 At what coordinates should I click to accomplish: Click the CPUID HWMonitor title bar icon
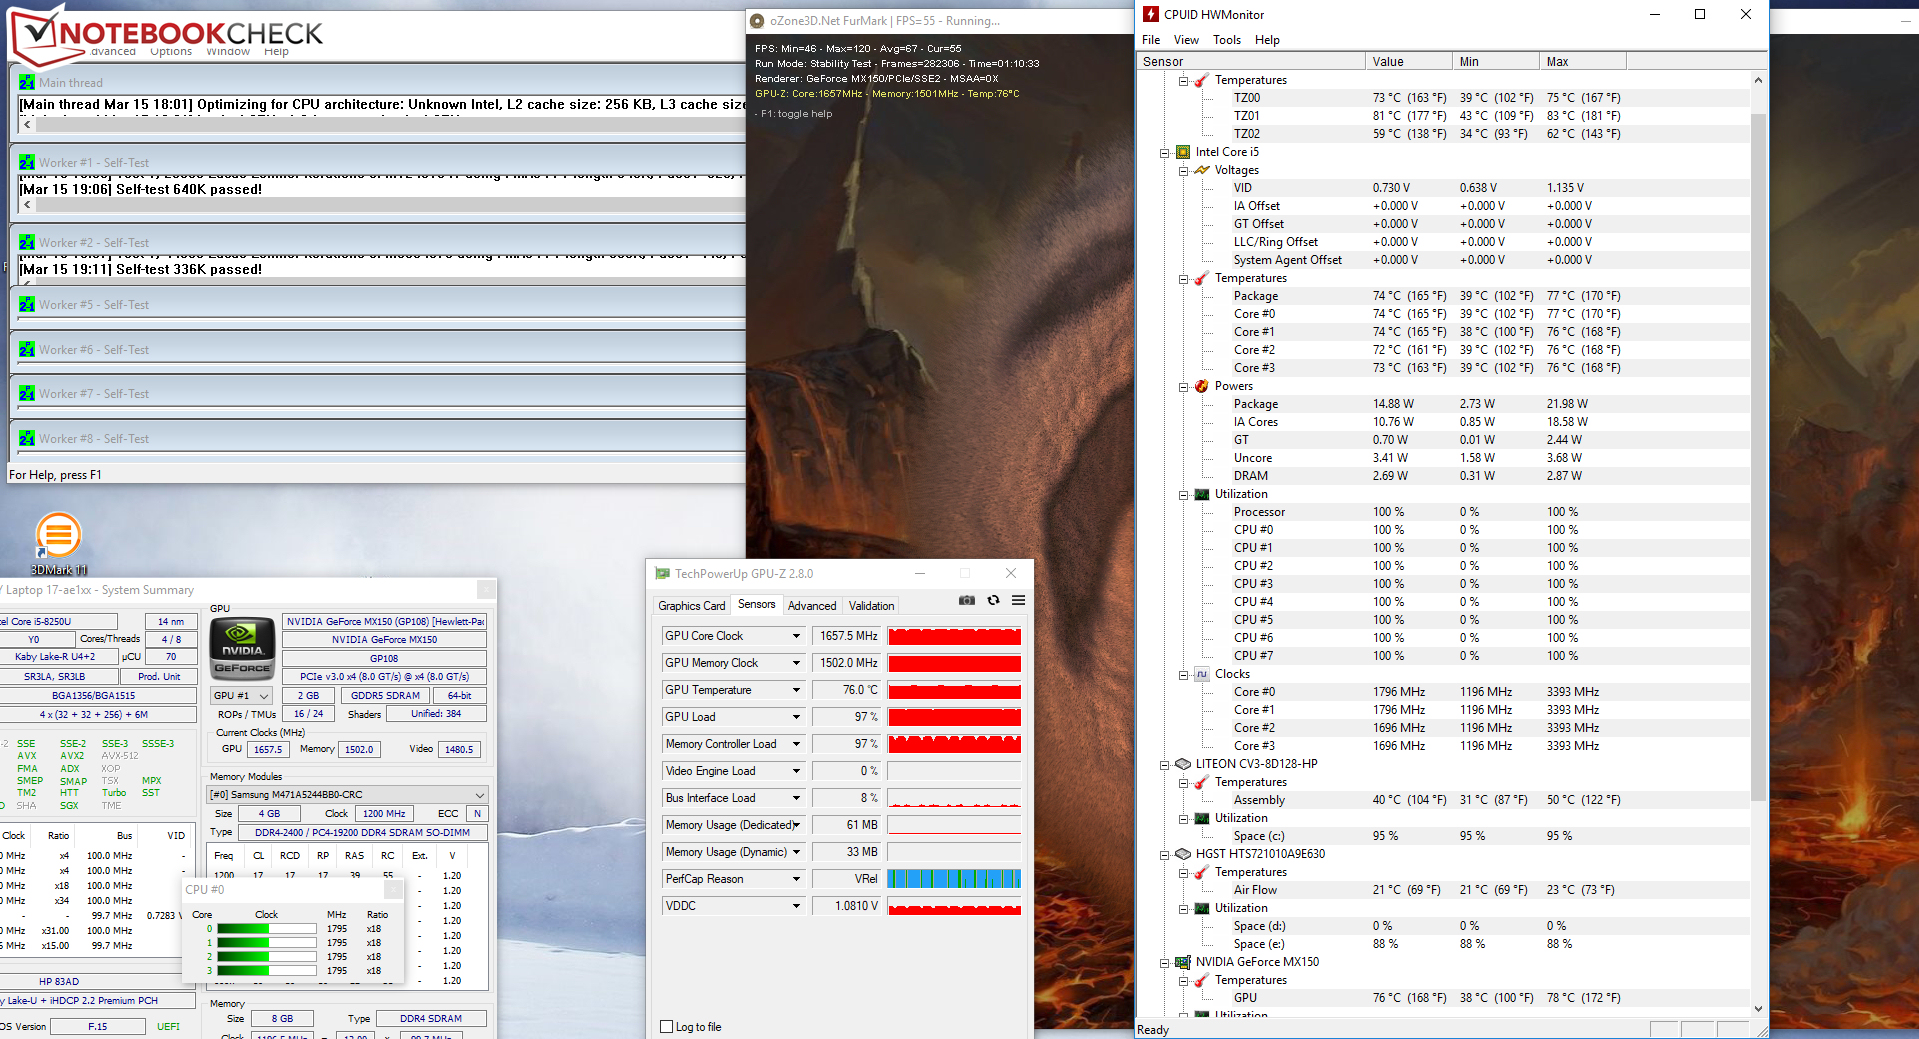1151,14
